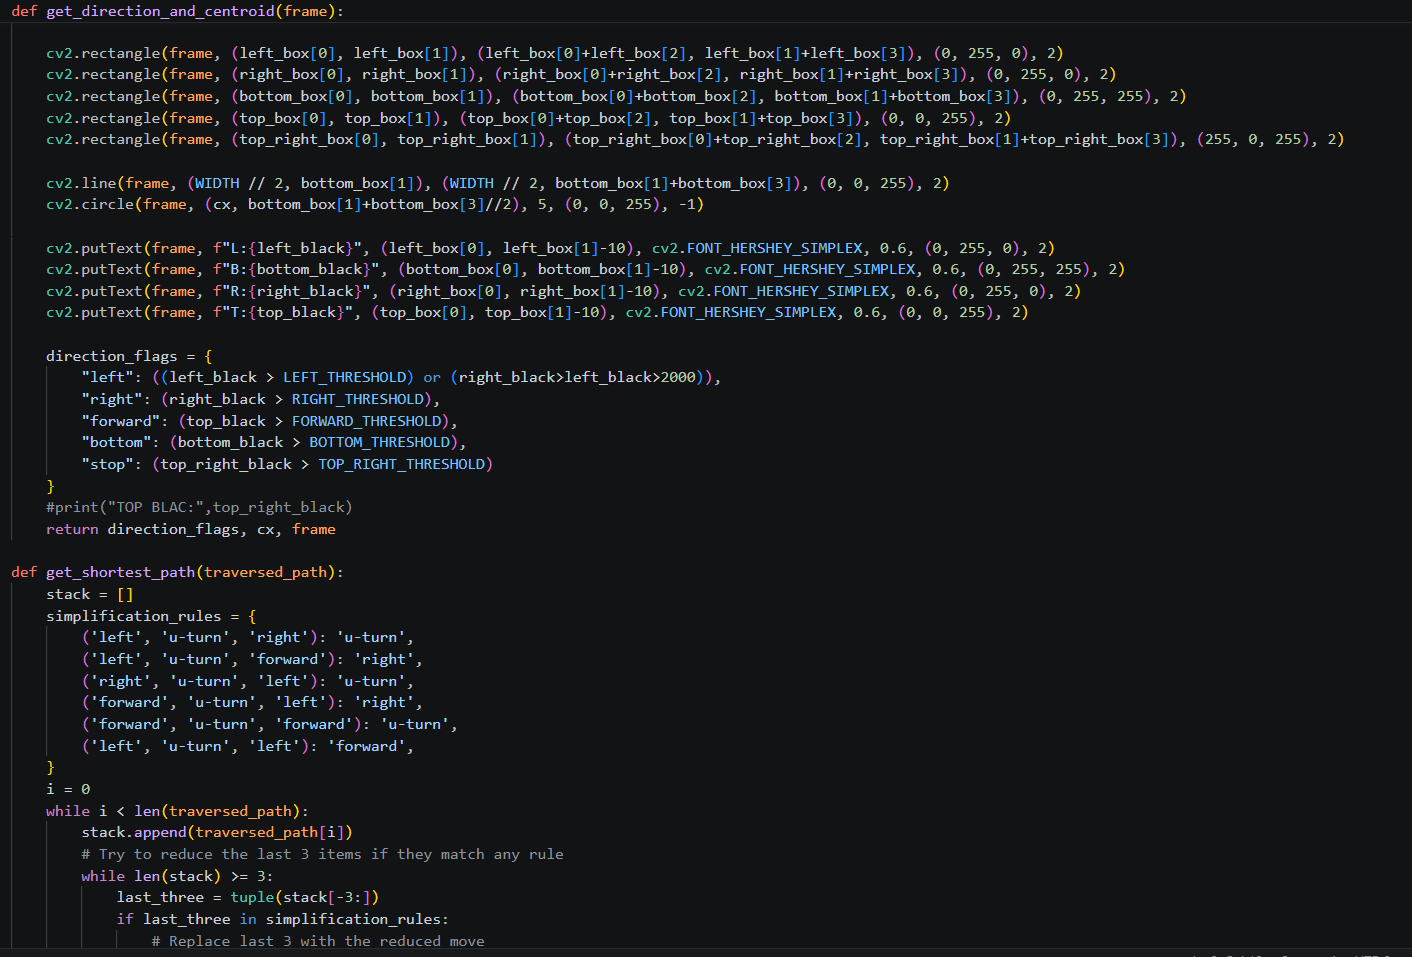
Task: Click the putText line with "R:{right_black}"
Action: 563,291
